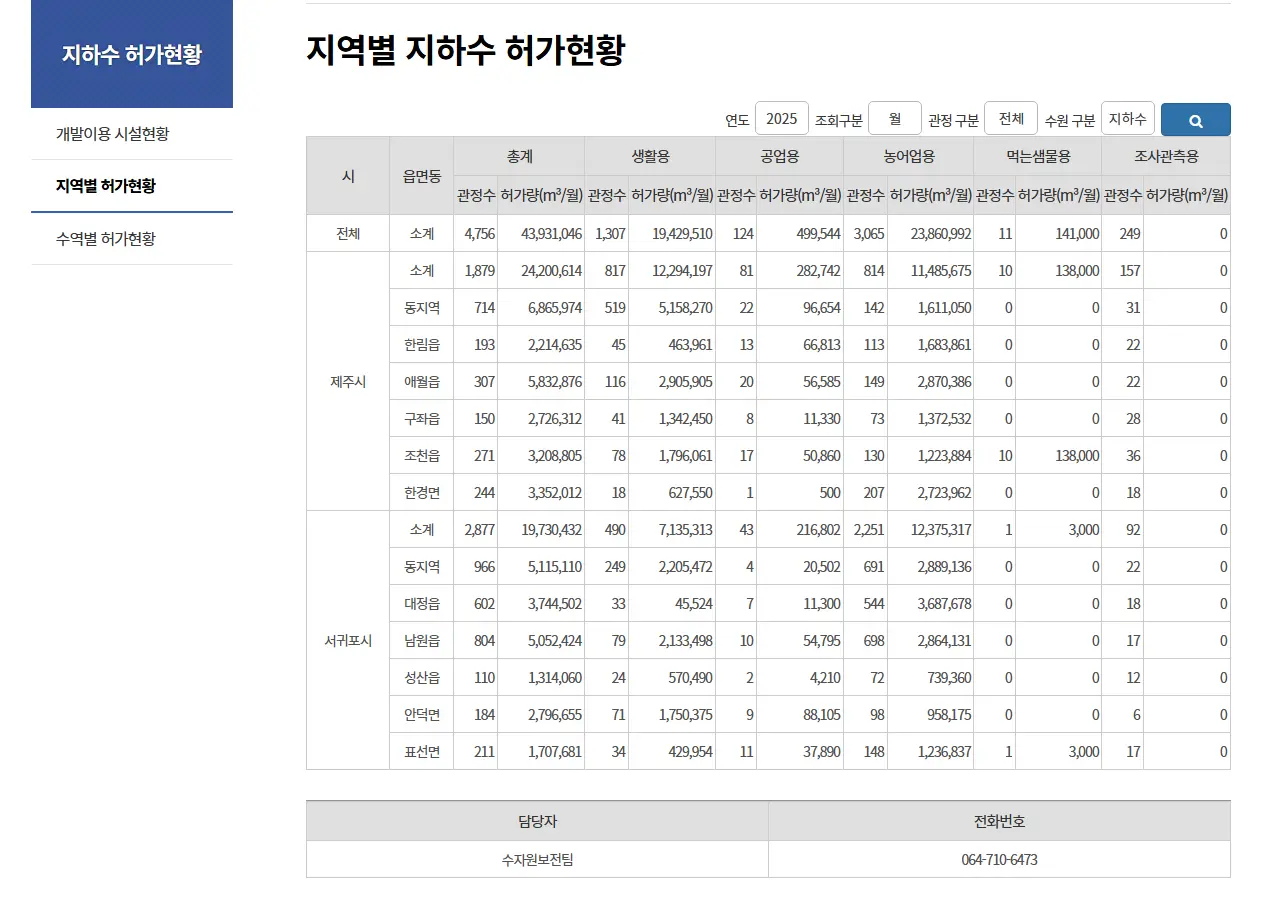This screenshot has width=1262, height=897.
Task: Open the 수원 구분 dropdown showing 지하수
Action: 1128,118
